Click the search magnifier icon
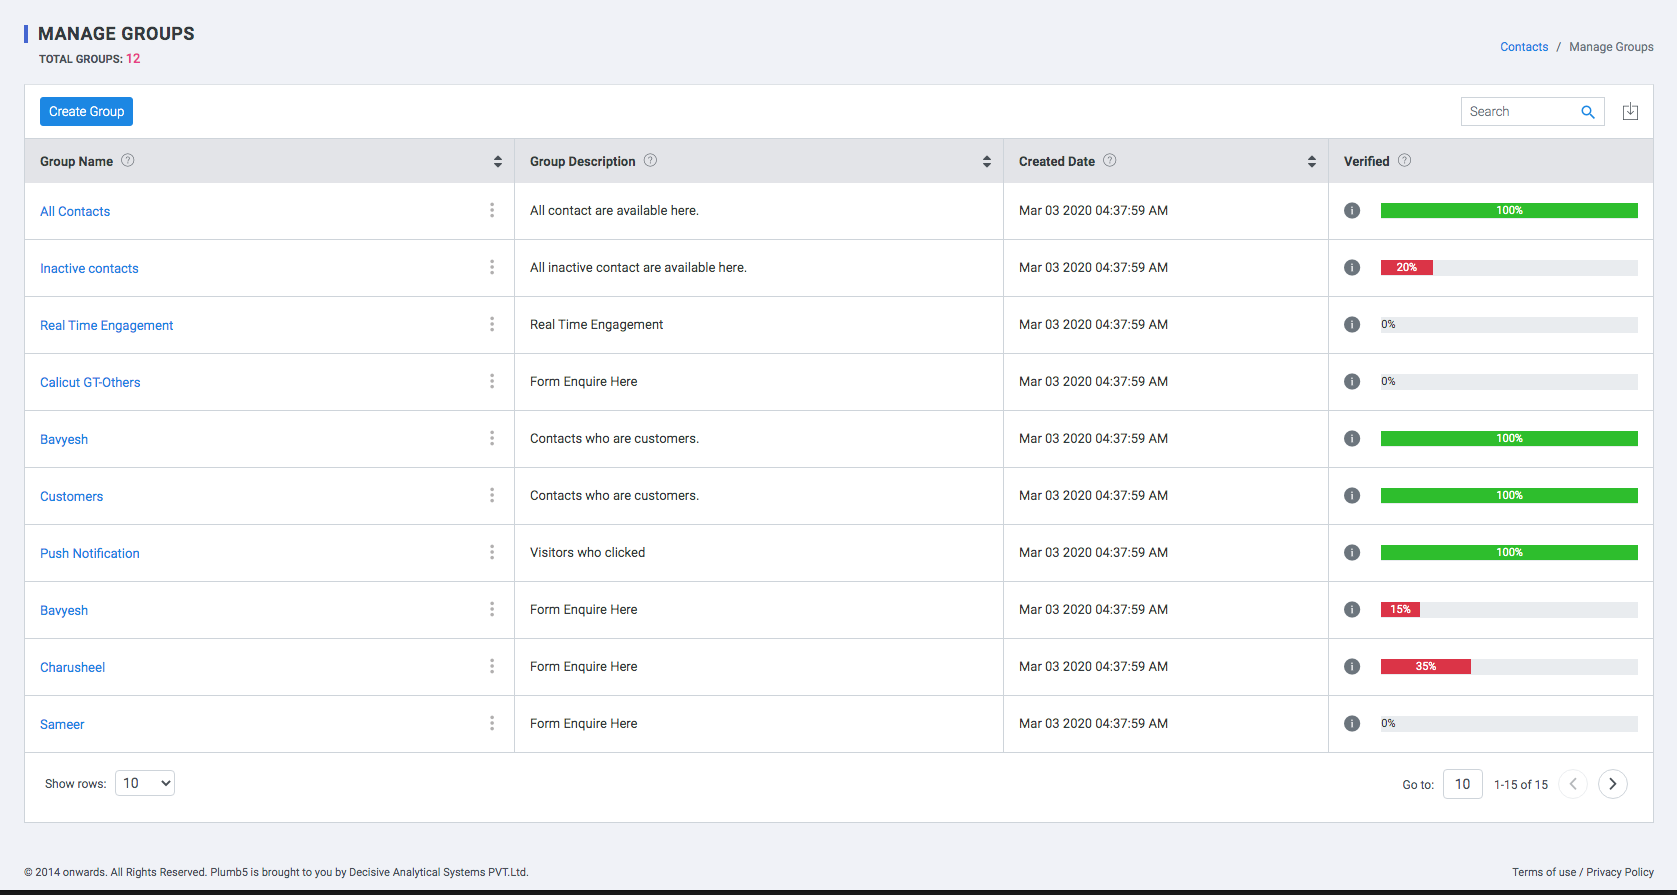The image size is (1677, 895). click(1587, 112)
